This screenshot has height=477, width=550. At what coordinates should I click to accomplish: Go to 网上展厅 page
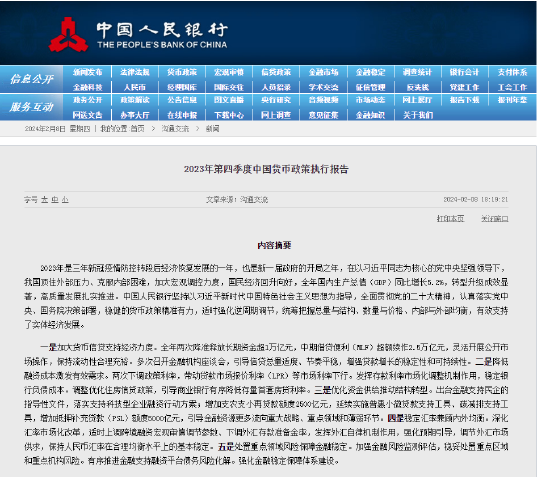pyautogui.click(x=417, y=100)
